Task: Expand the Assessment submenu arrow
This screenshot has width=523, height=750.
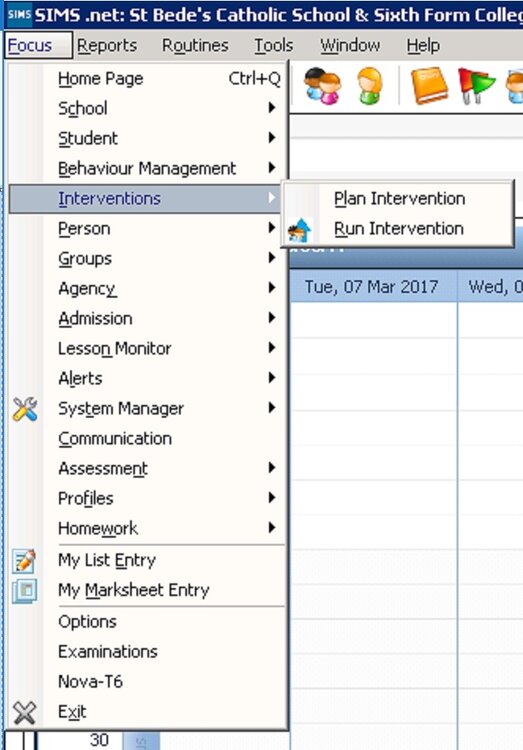Action: tap(272, 468)
